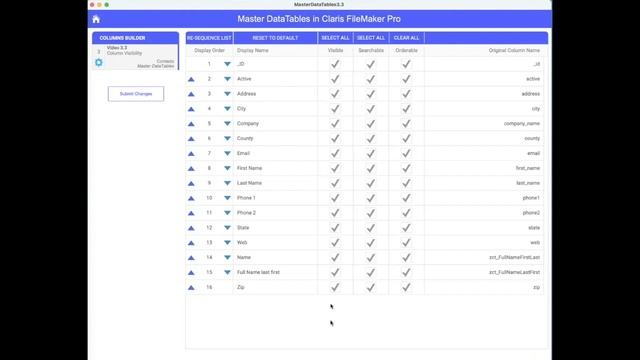The width and height of the screenshot is (640, 360).
Task: Move City row up with its up arrow
Action: 191,109
